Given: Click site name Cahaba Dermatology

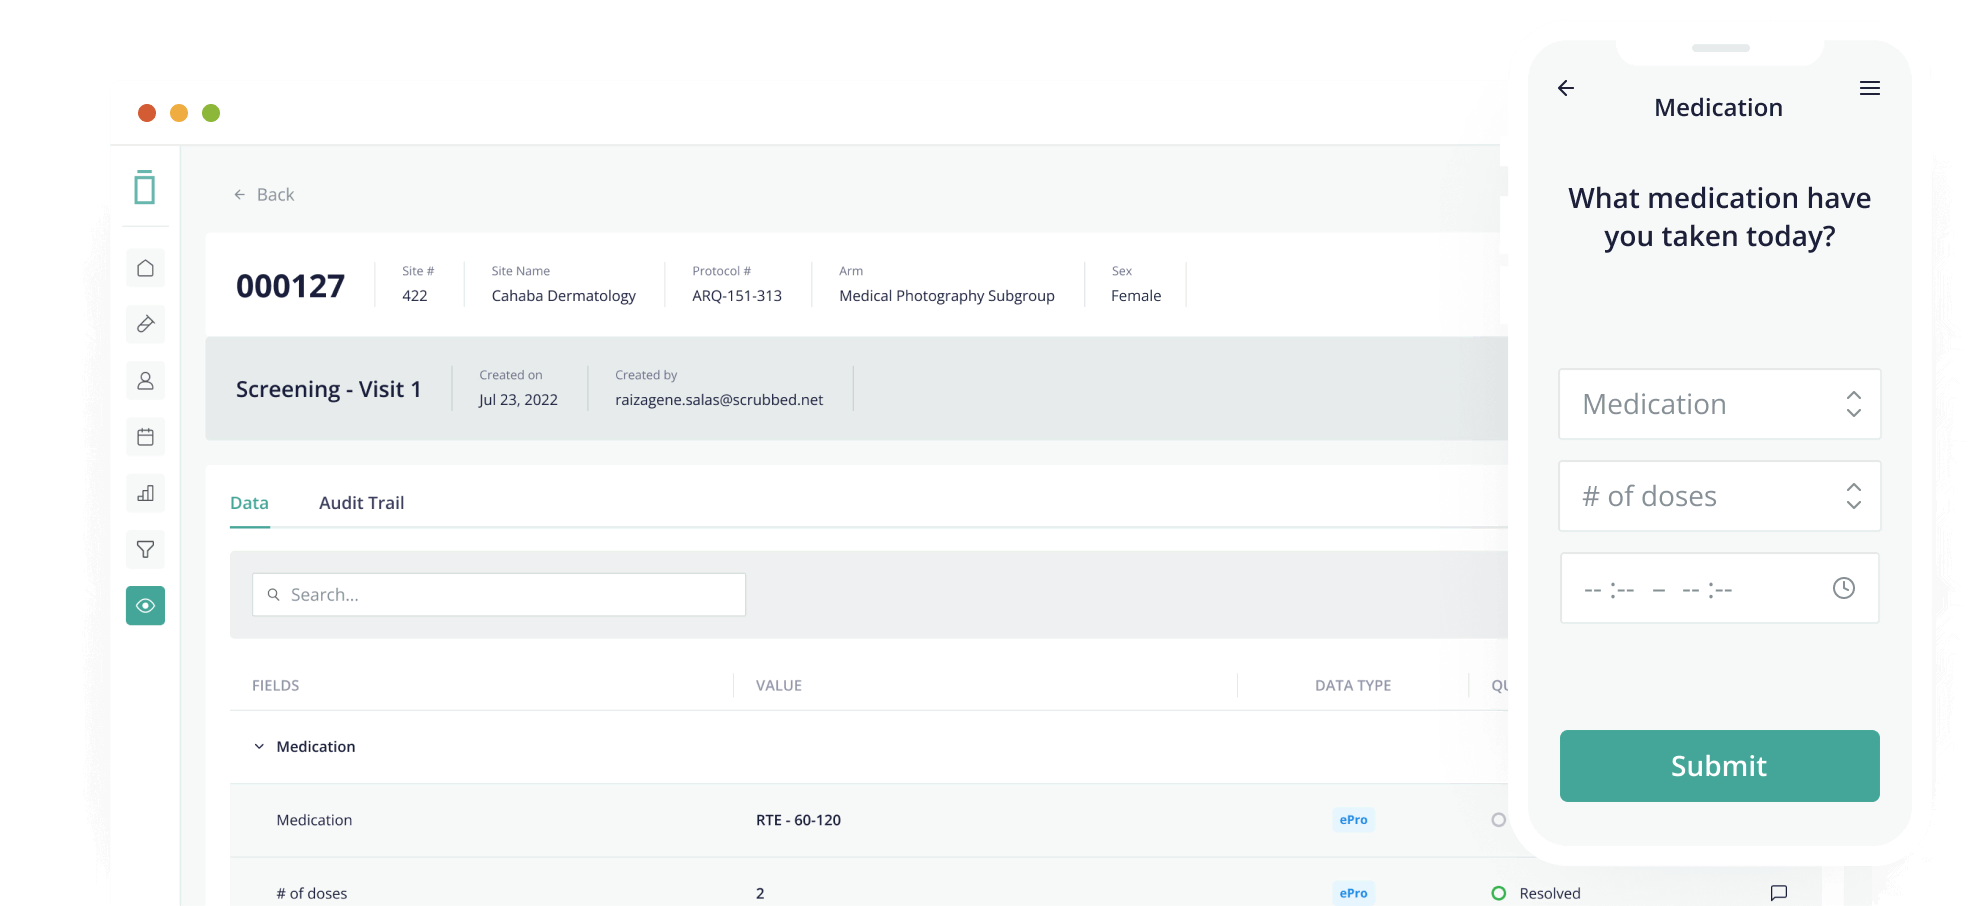Looking at the screenshot, I should (563, 296).
